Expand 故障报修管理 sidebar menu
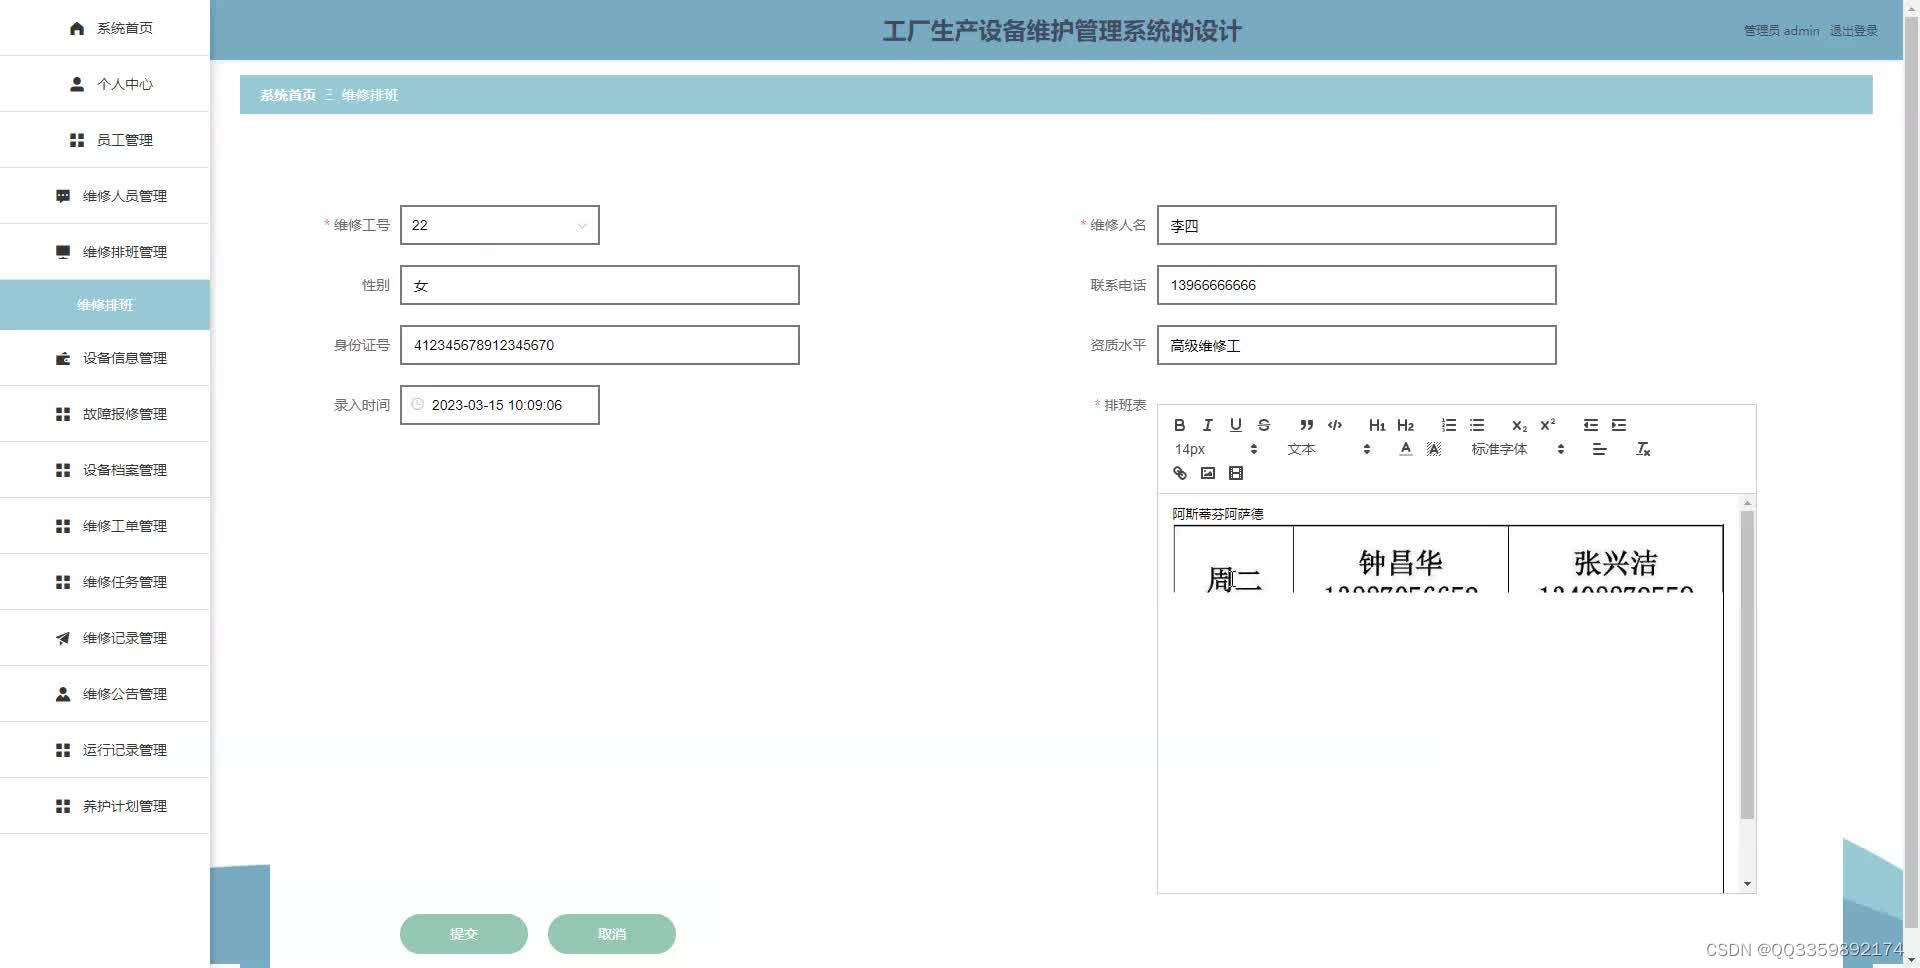 (x=105, y=414)
